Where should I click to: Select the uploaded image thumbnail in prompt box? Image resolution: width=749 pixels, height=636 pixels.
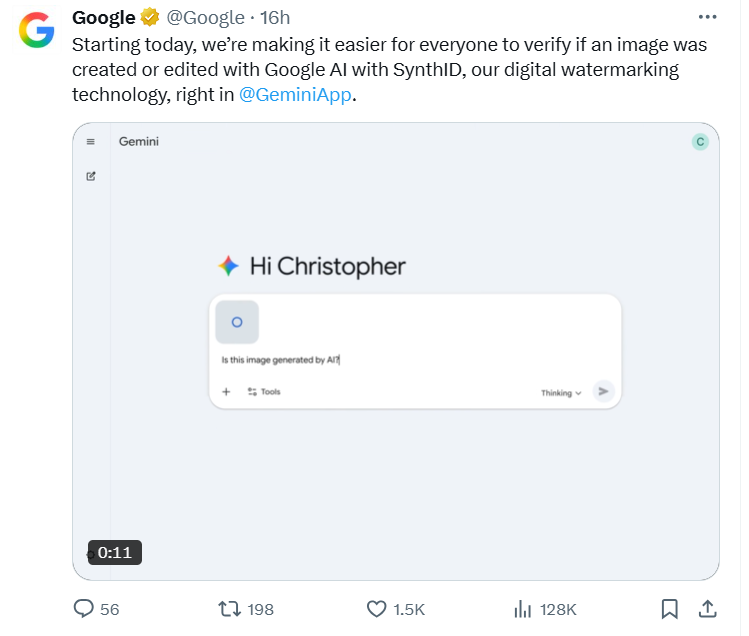point(237,322)
